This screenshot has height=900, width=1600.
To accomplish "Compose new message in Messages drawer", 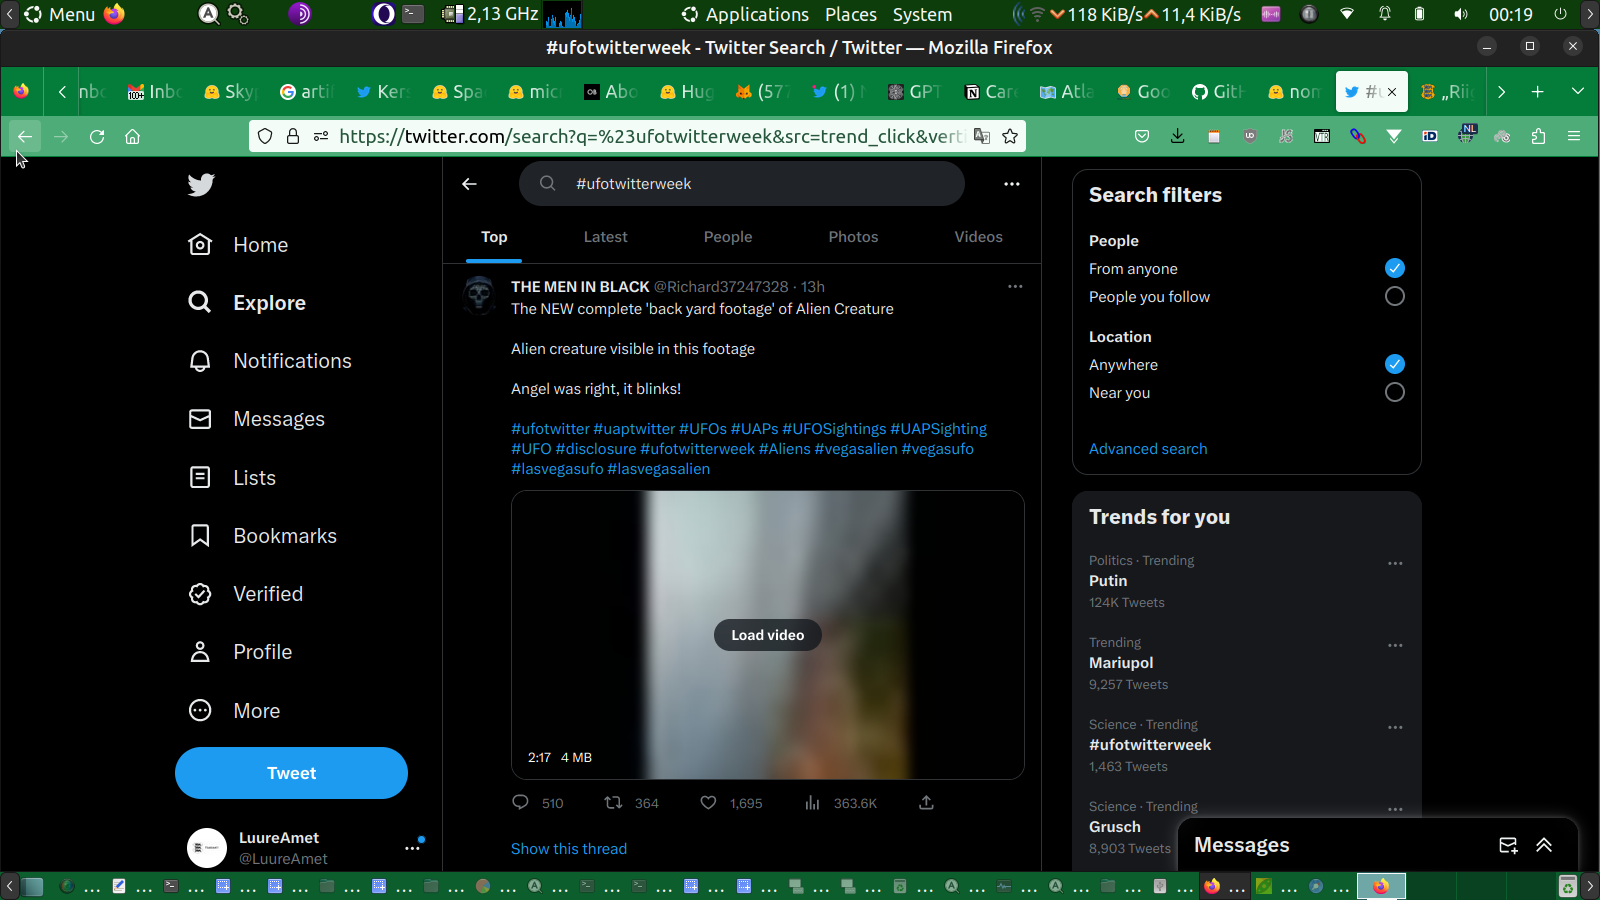I will (x=1508, y=845).
